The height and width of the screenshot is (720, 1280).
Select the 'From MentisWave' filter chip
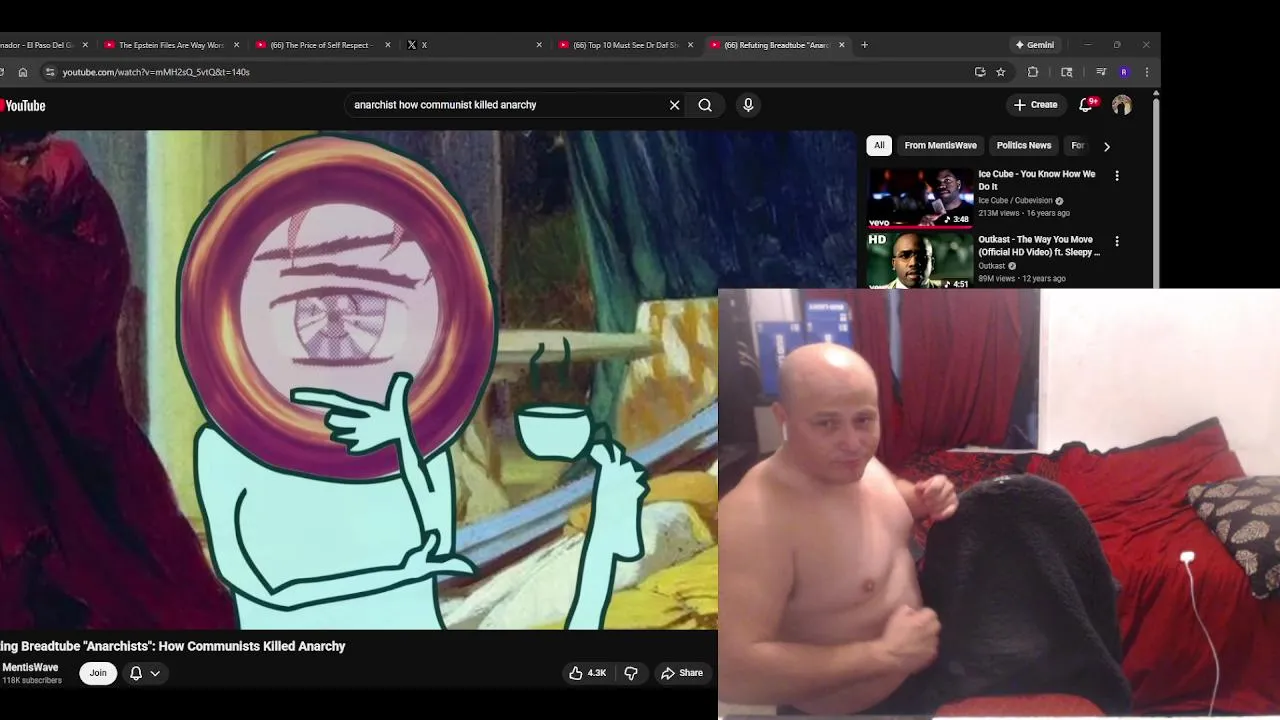click(x=940, y=146)
